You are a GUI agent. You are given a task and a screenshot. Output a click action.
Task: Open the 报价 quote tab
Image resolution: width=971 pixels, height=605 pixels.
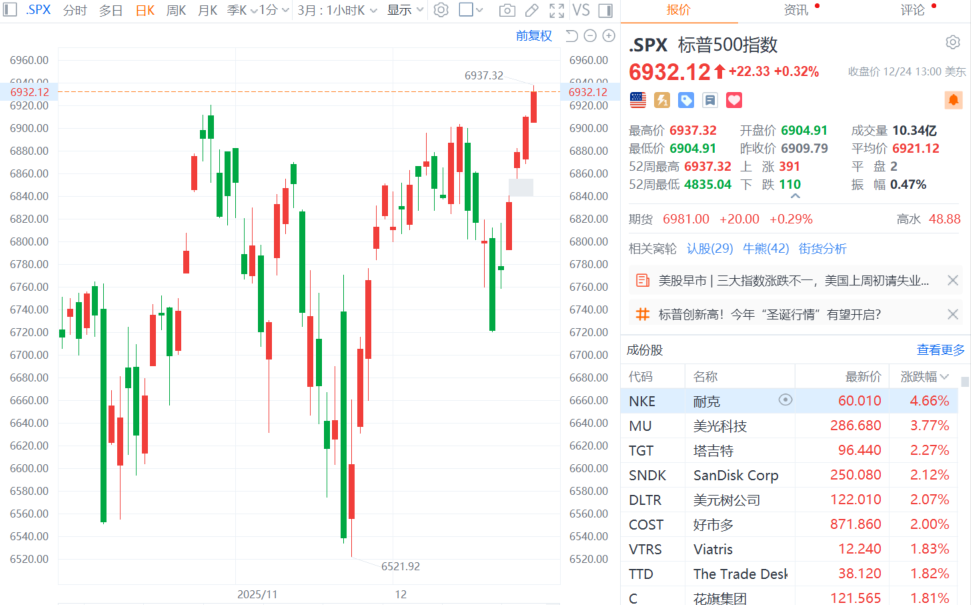coord(678,10)
